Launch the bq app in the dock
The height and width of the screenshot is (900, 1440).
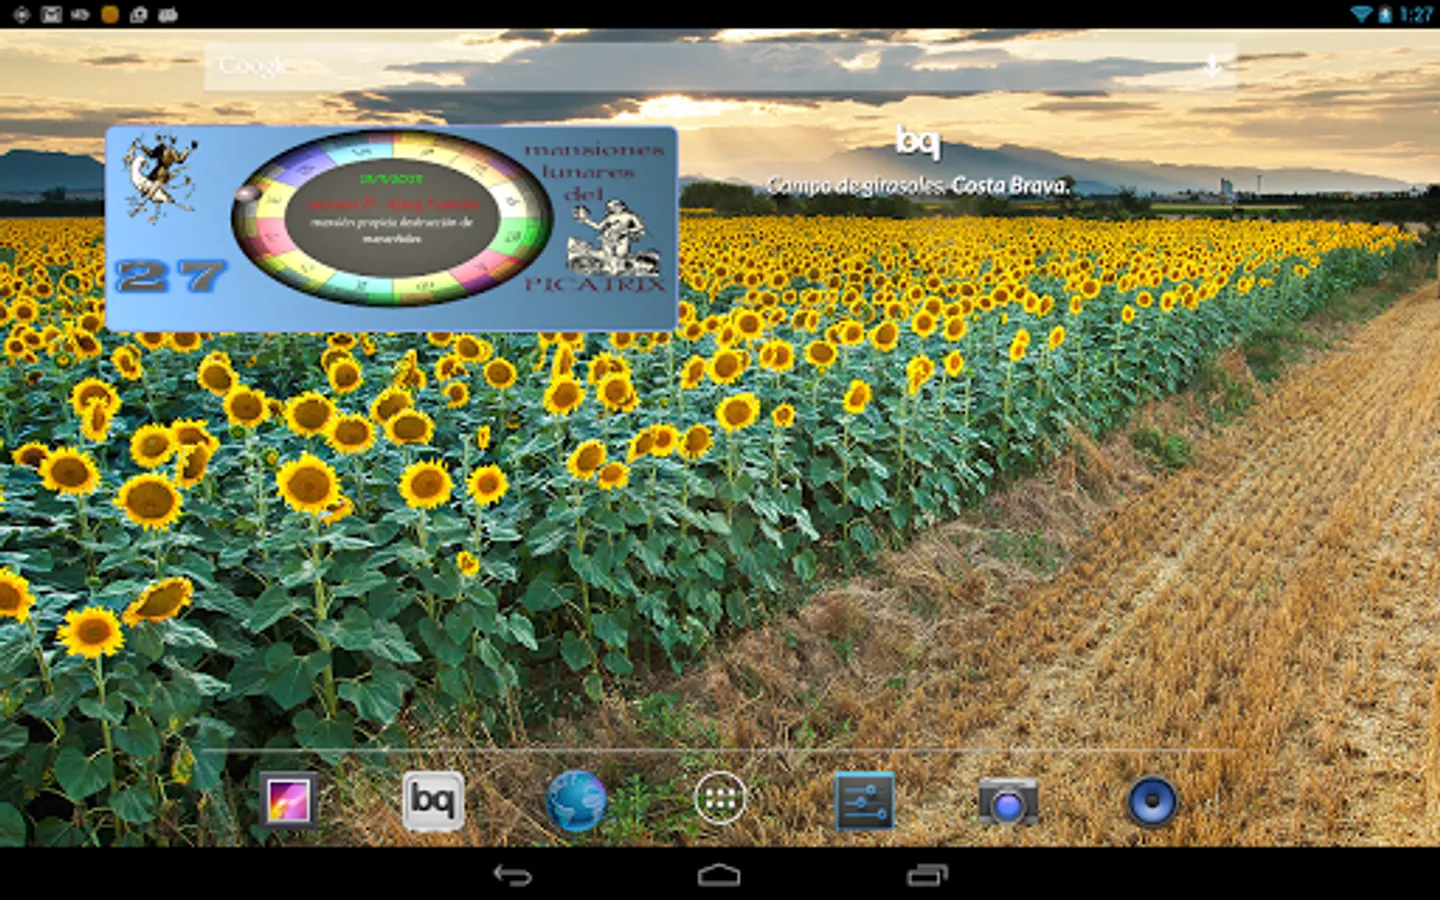[433, 800]
